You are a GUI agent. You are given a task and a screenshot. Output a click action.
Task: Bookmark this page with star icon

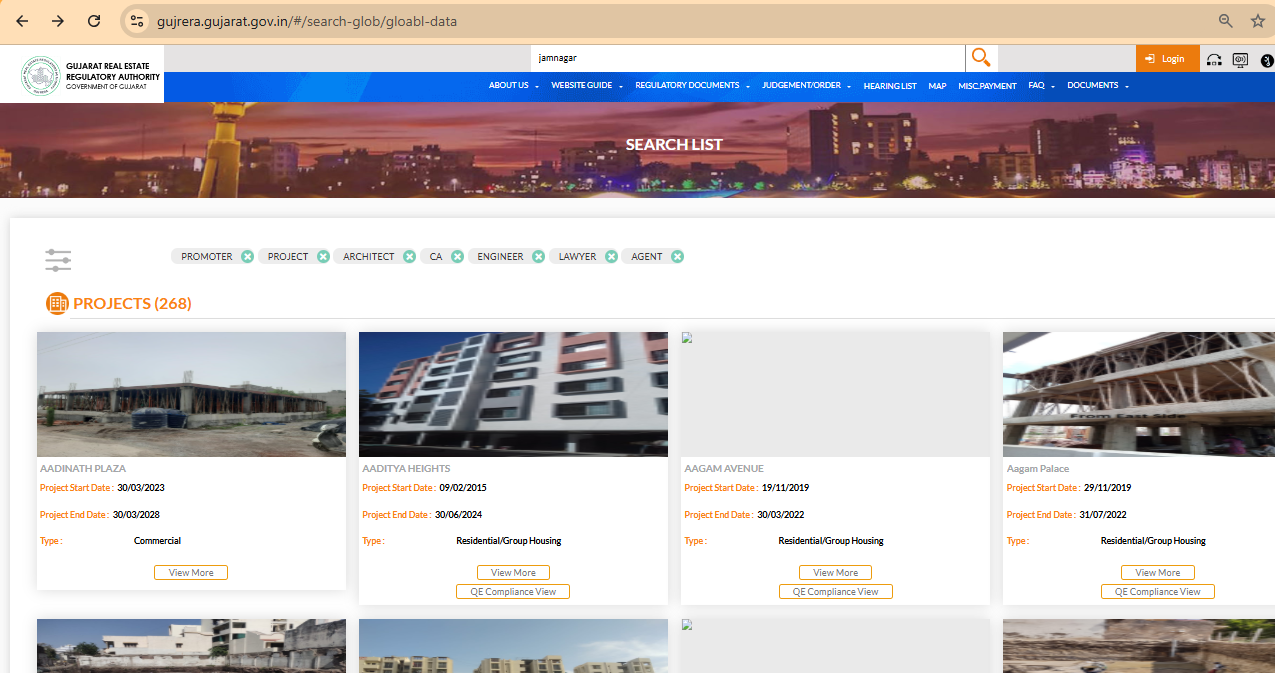[x=1257, y=21]
